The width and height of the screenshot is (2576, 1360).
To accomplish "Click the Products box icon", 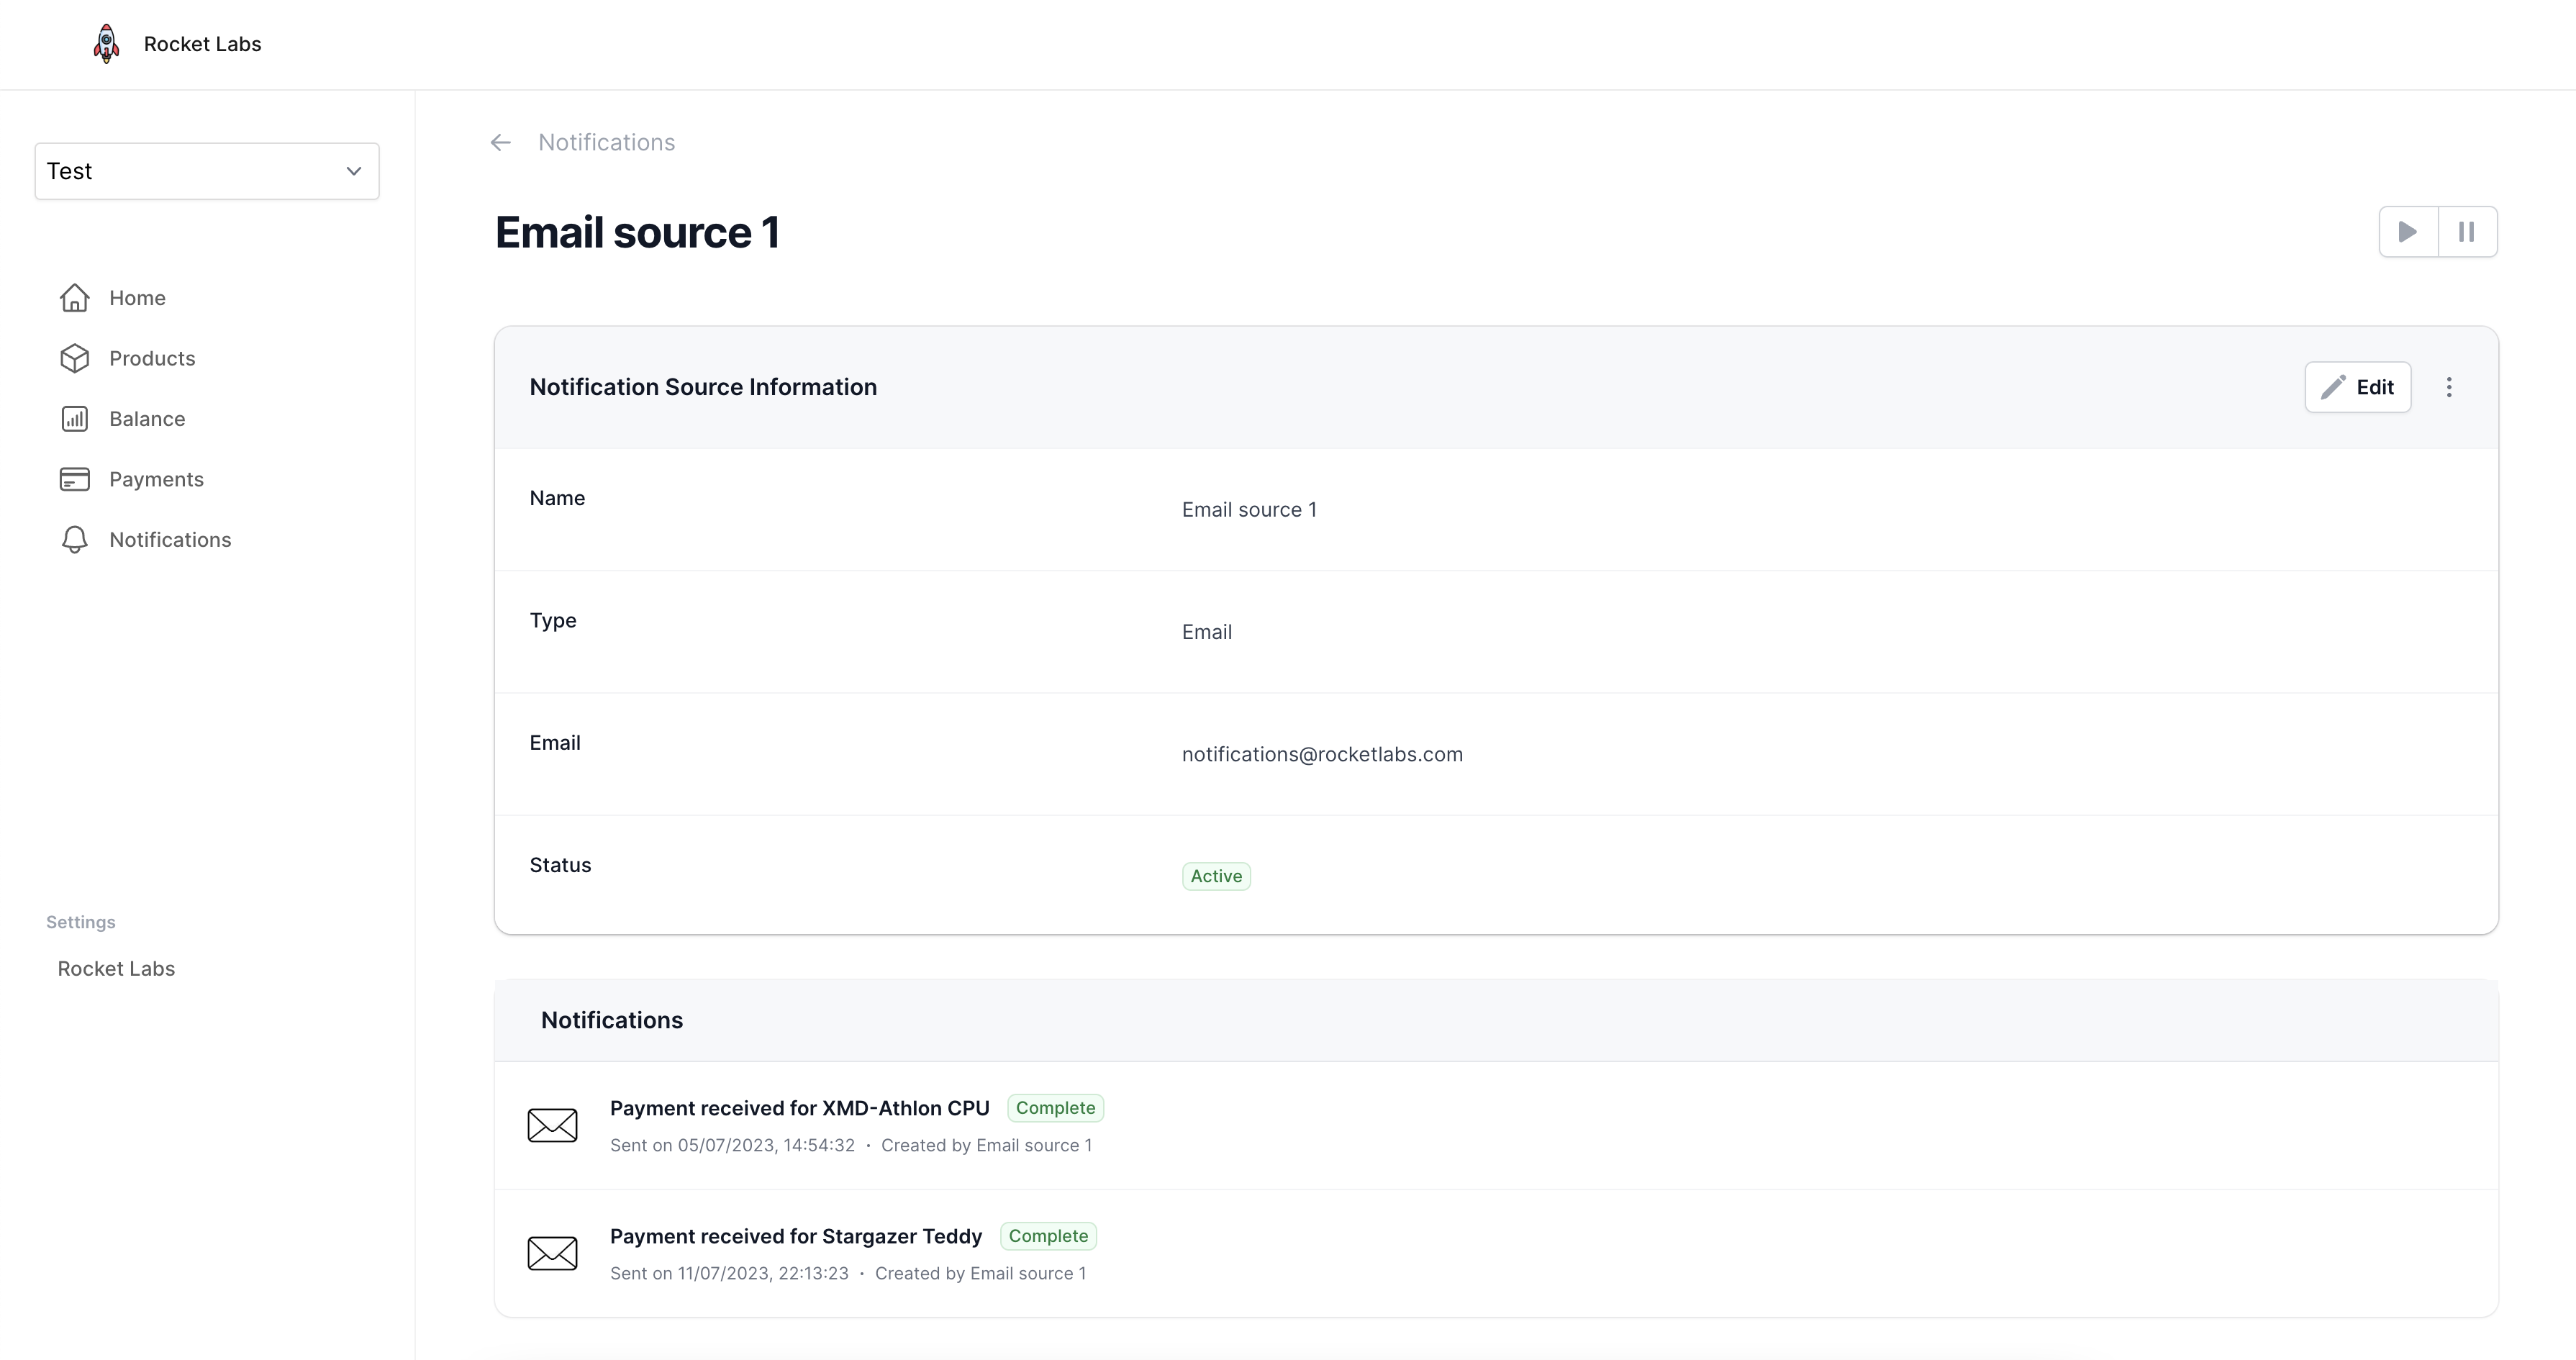I will (x=75, y=358).
